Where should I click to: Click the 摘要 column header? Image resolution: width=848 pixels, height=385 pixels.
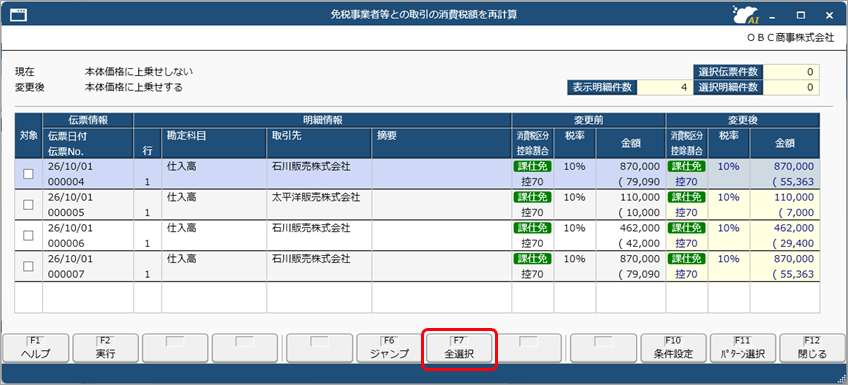441,143
